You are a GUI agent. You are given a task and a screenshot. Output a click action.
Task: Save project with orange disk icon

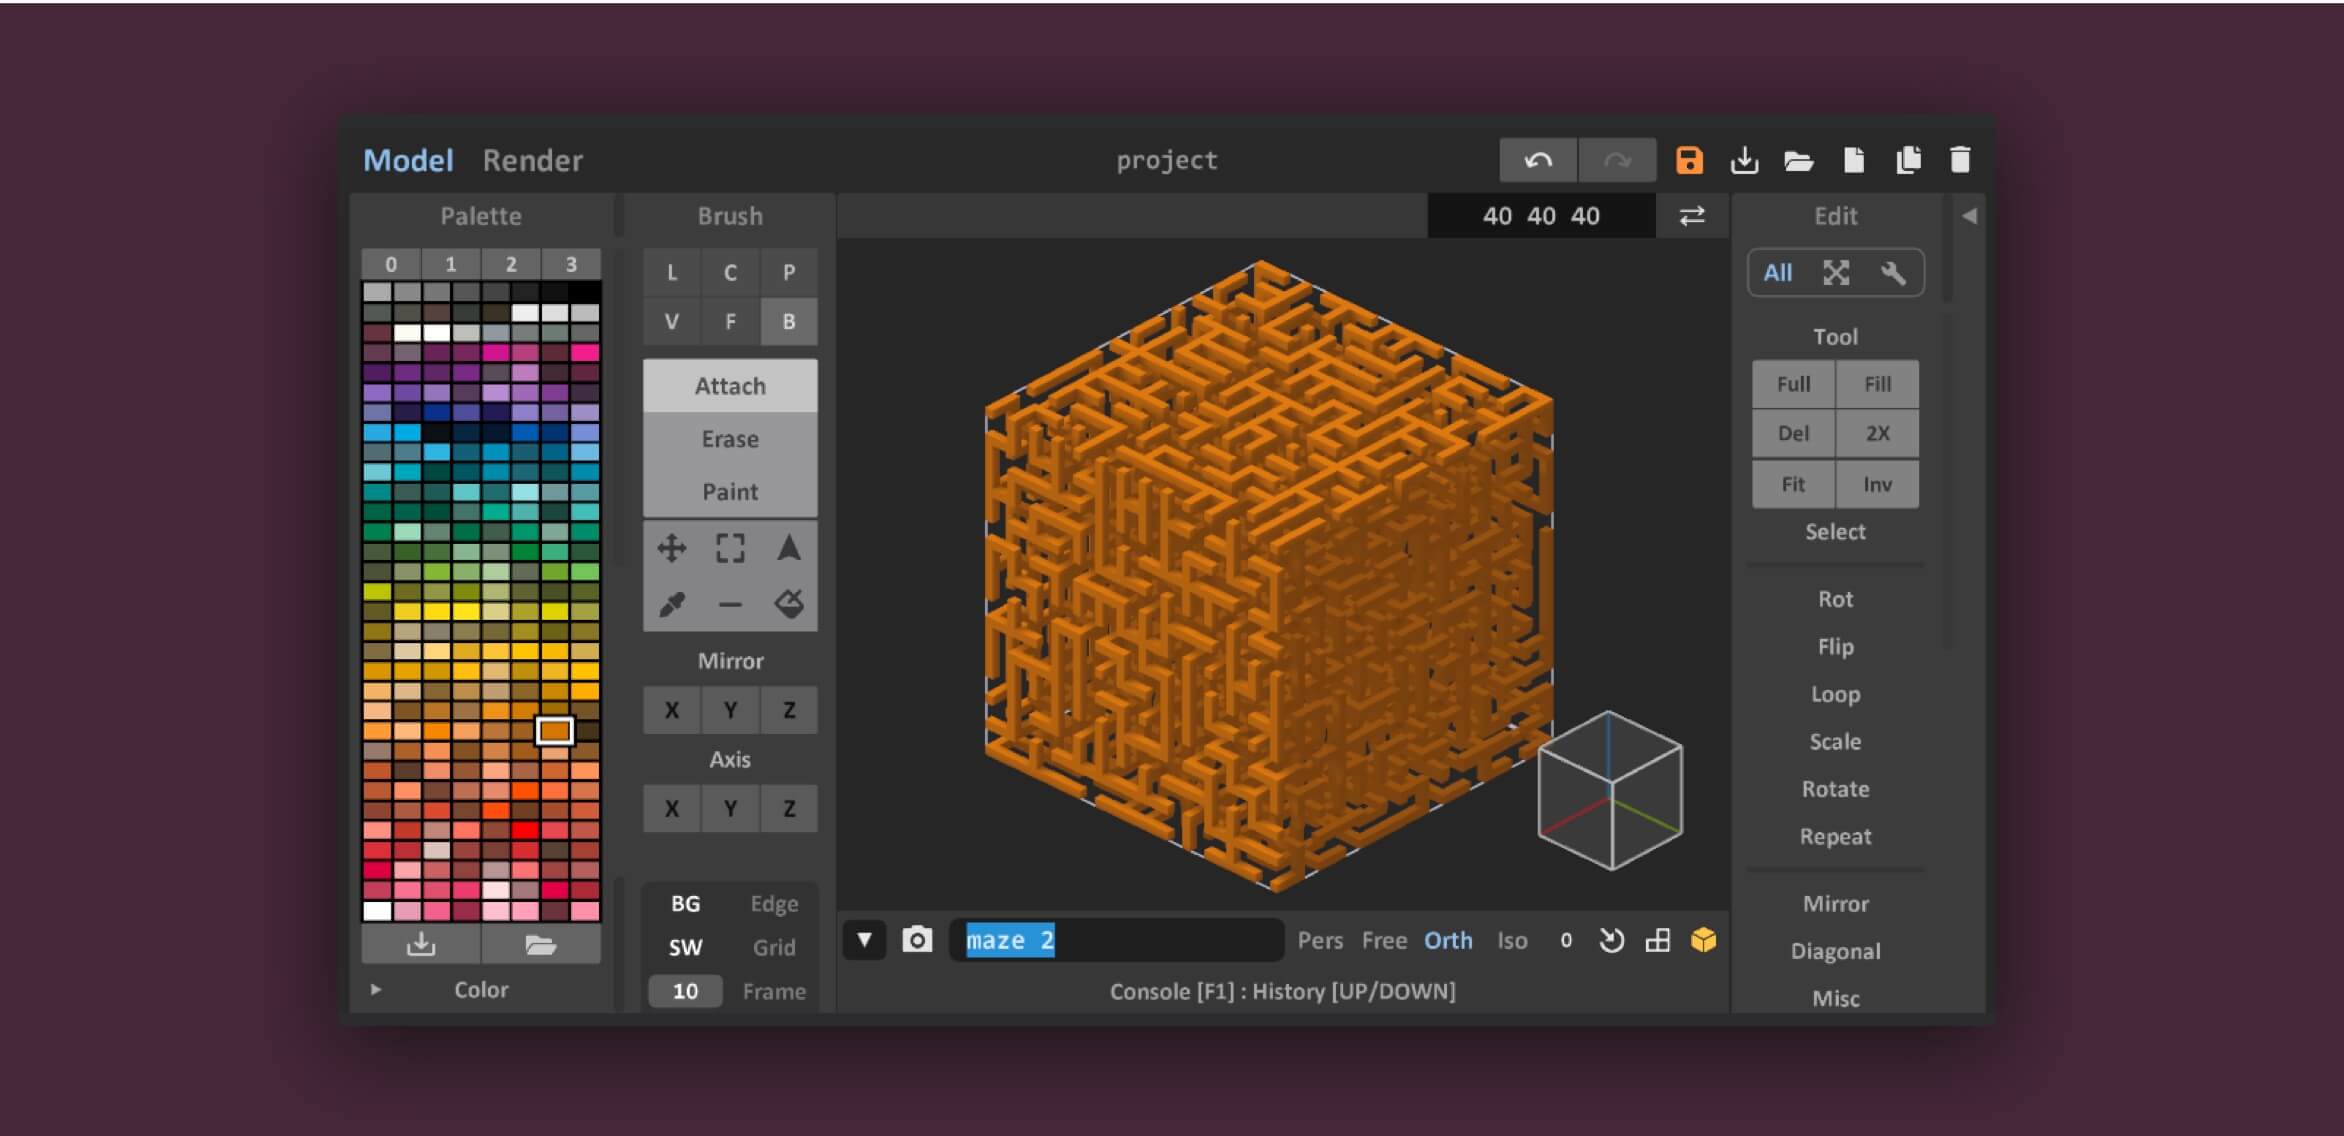[1689, 160]
